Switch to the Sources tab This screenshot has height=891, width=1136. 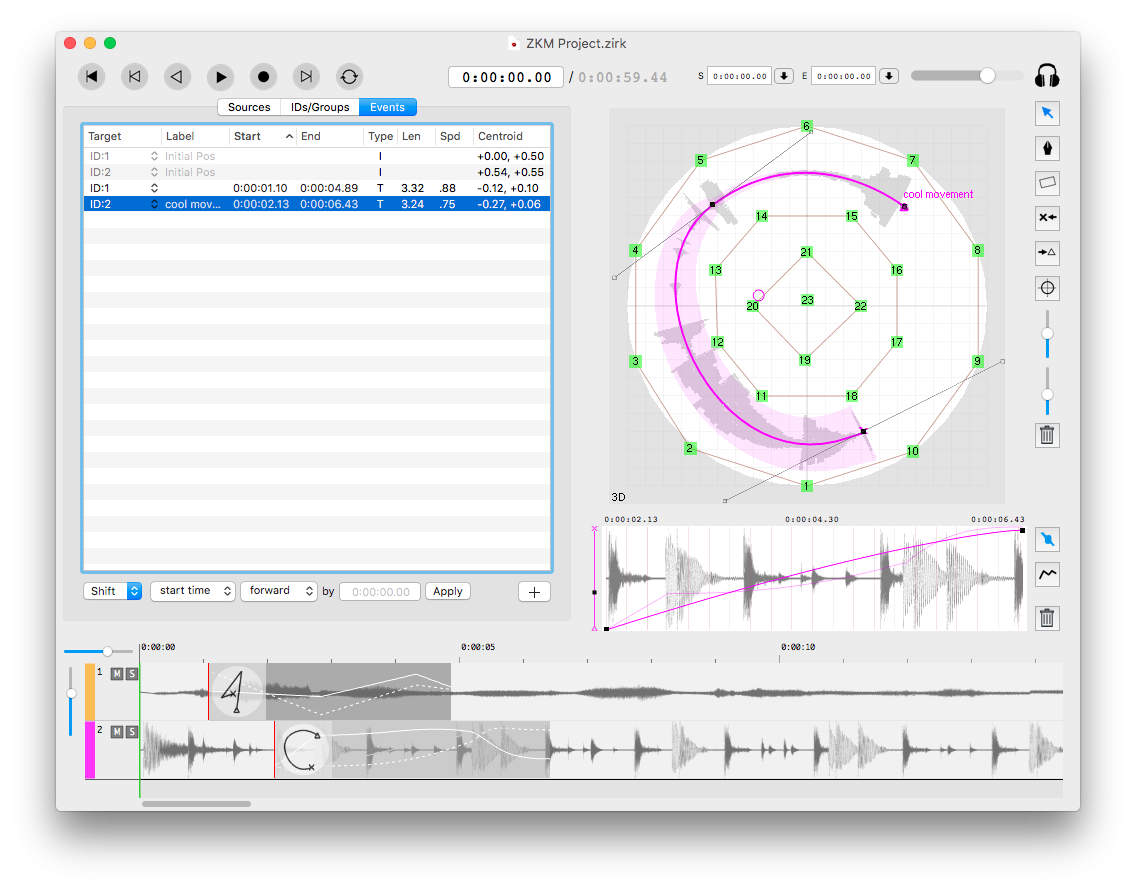(248, 107)
